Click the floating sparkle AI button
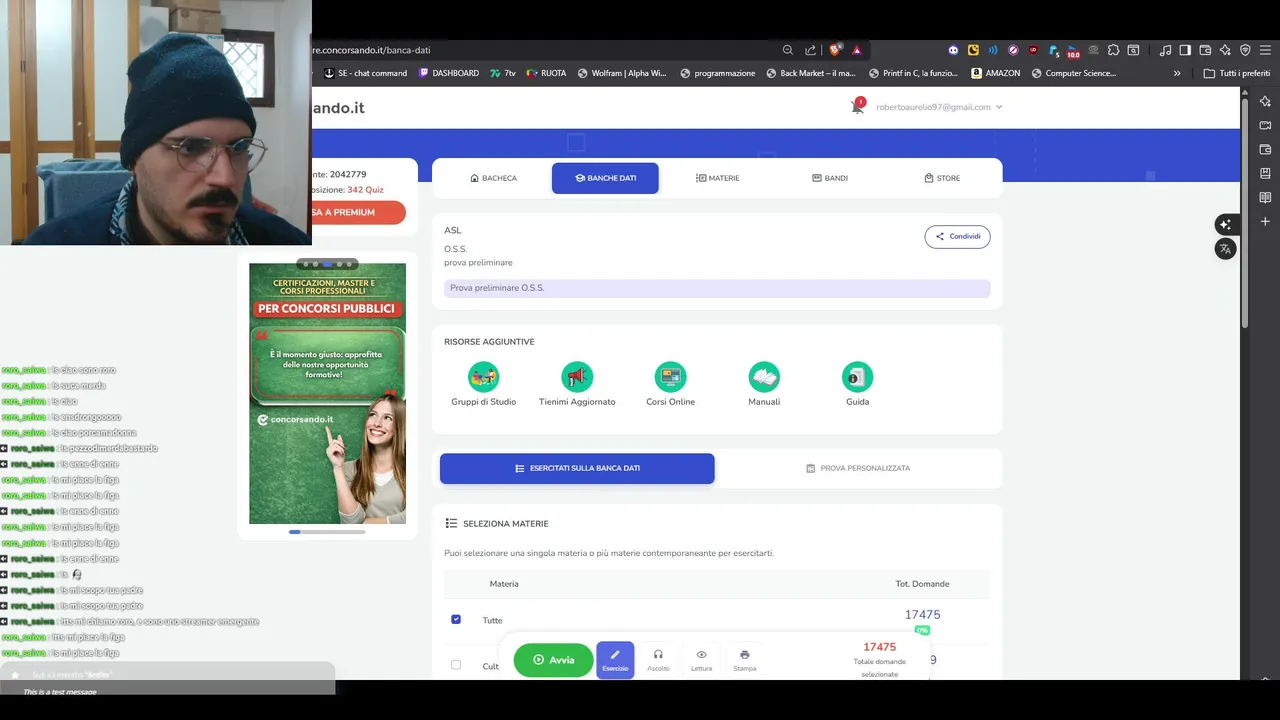The height and width of the screenshot is (720, 1280). coord(1225,224)
